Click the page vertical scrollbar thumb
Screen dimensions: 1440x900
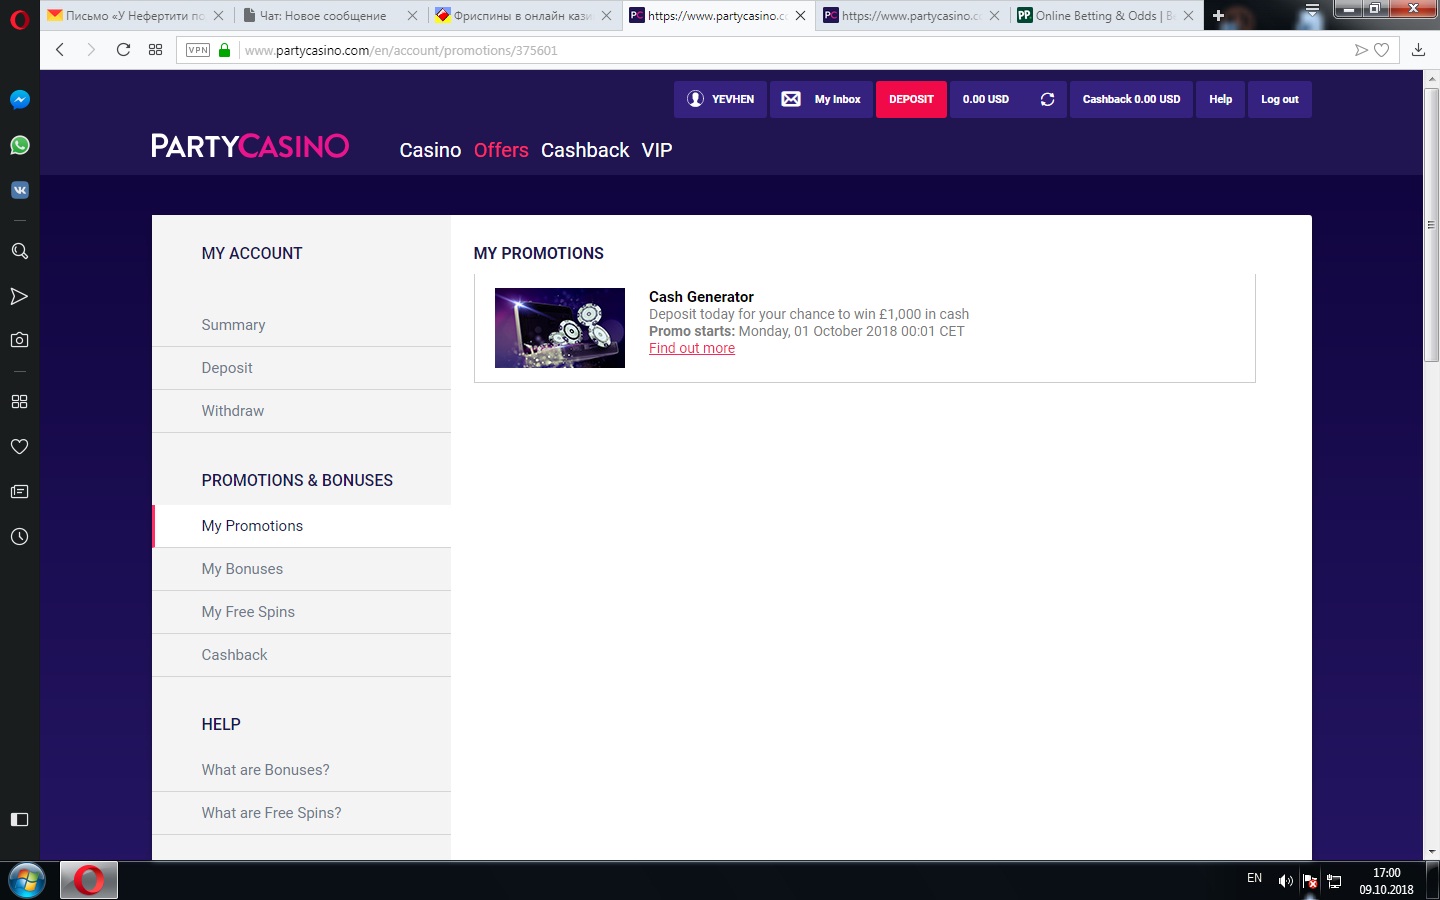tap(1431, 225)
